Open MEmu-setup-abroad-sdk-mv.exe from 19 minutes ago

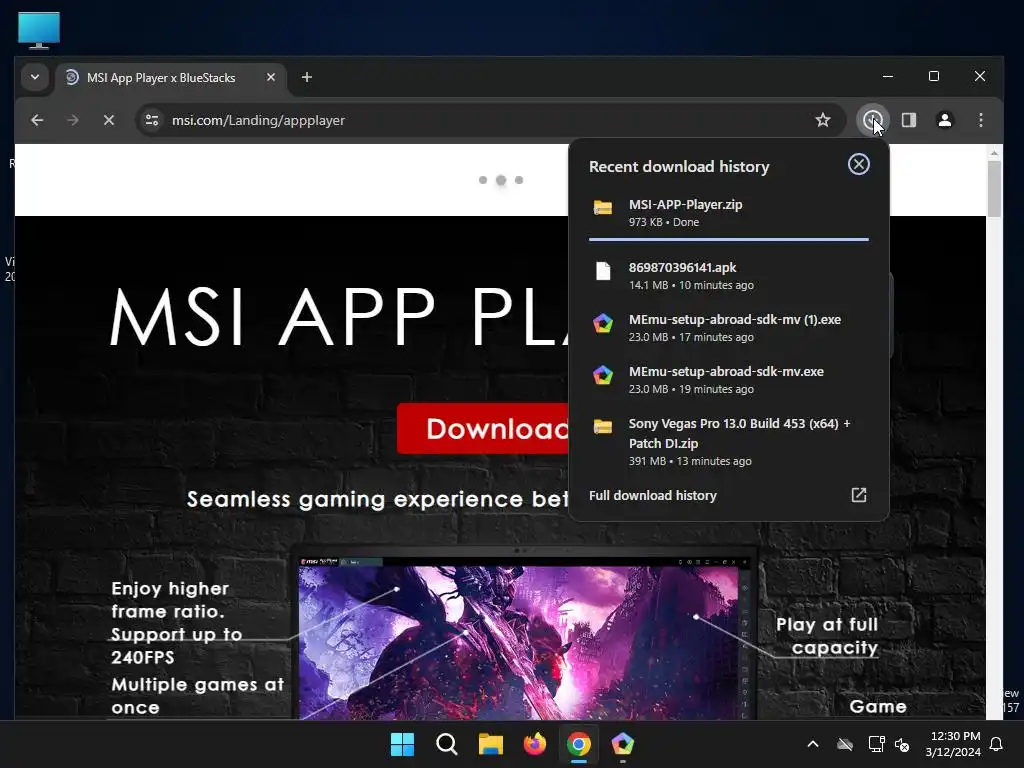coord(729,379)
